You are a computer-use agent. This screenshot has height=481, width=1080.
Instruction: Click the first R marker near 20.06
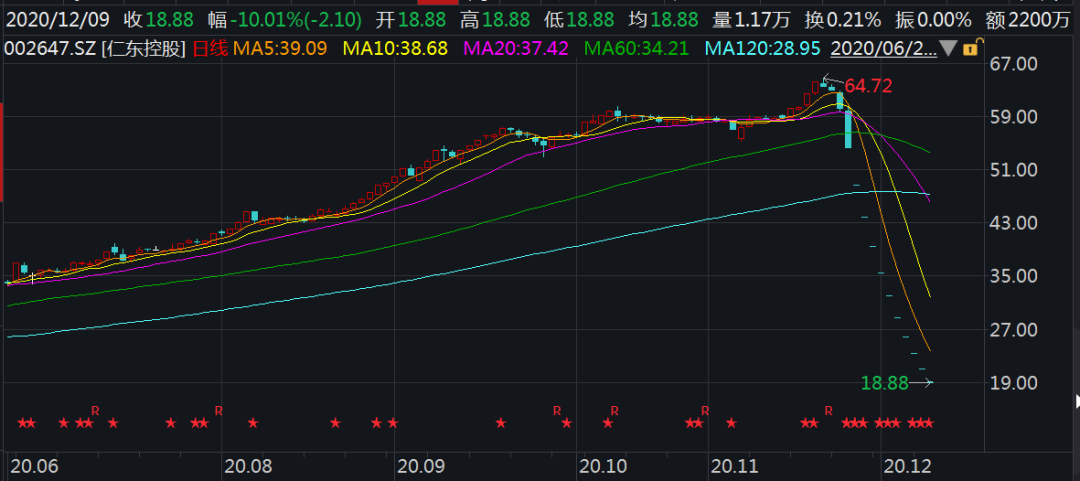(95, 411)
